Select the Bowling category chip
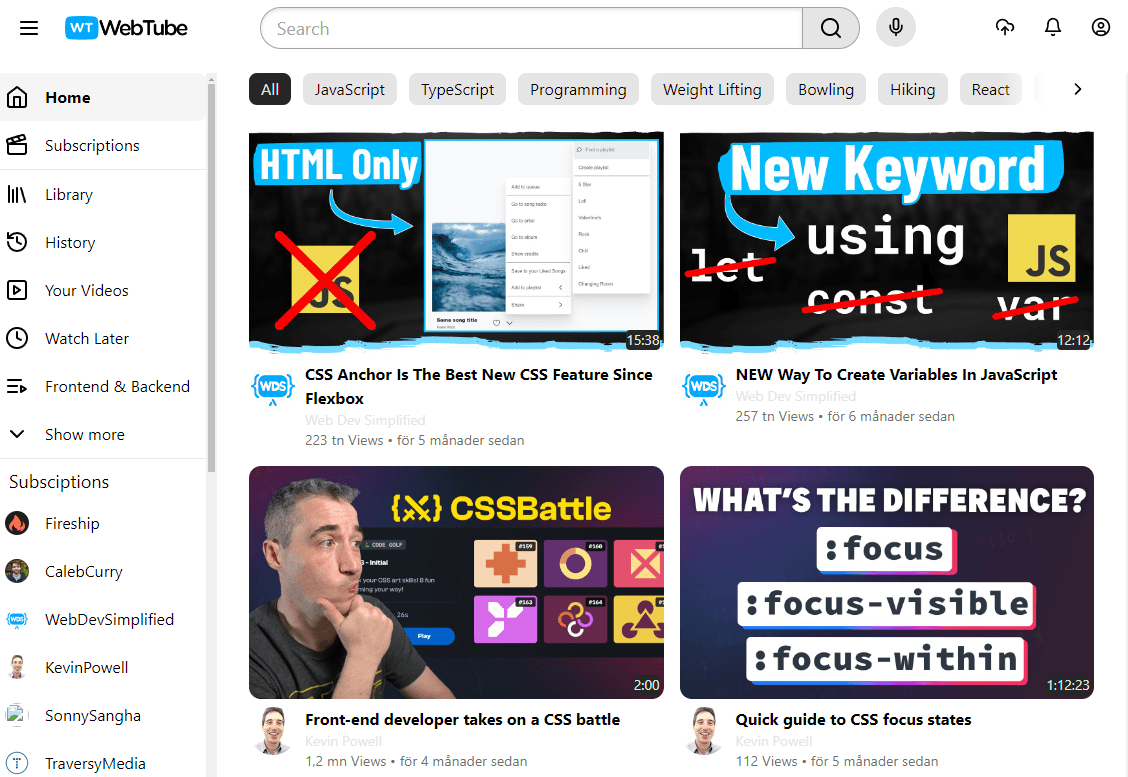Viewport: 1128px width, 777px height. coord(826,89)
